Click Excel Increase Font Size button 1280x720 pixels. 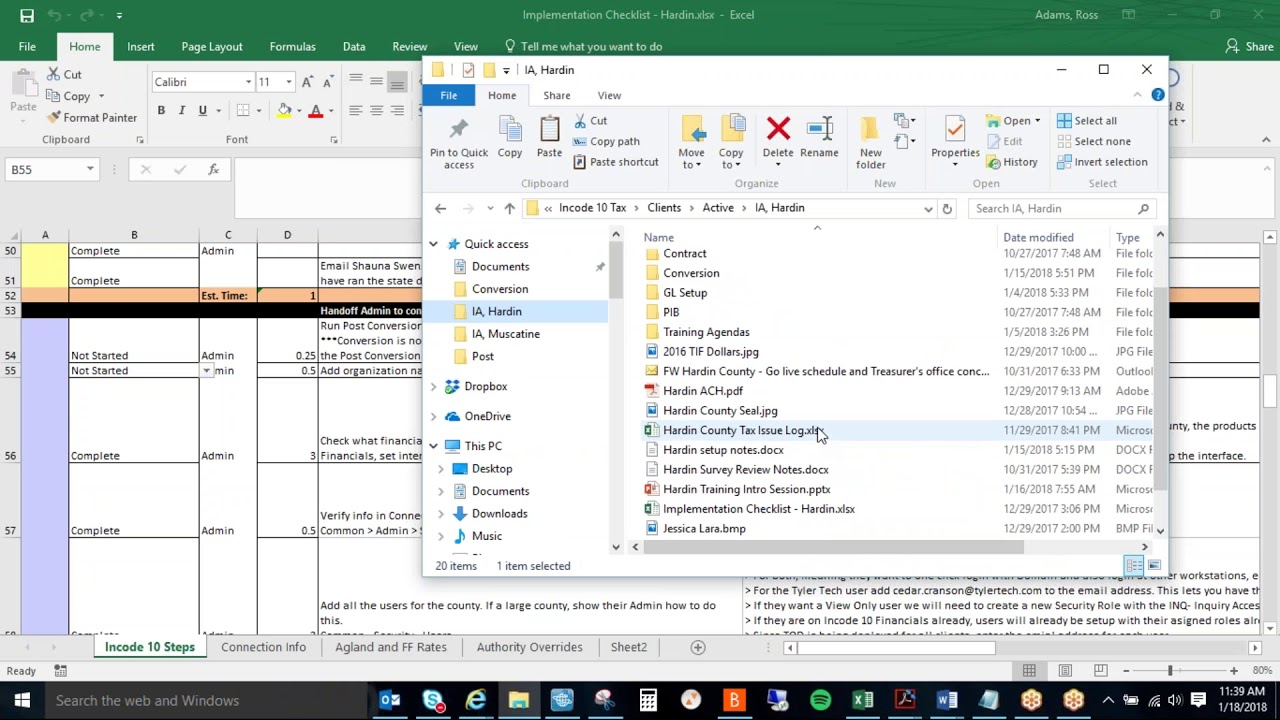308,82
